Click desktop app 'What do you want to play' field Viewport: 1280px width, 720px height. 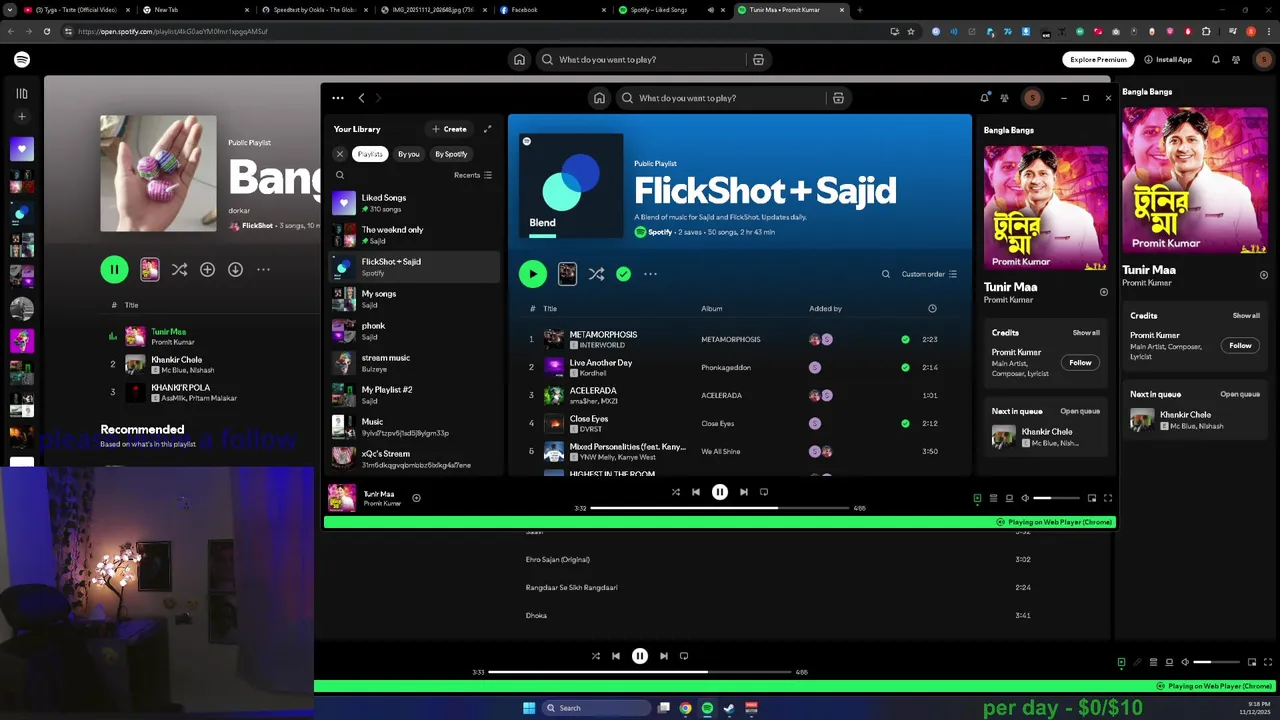(721, 98)
